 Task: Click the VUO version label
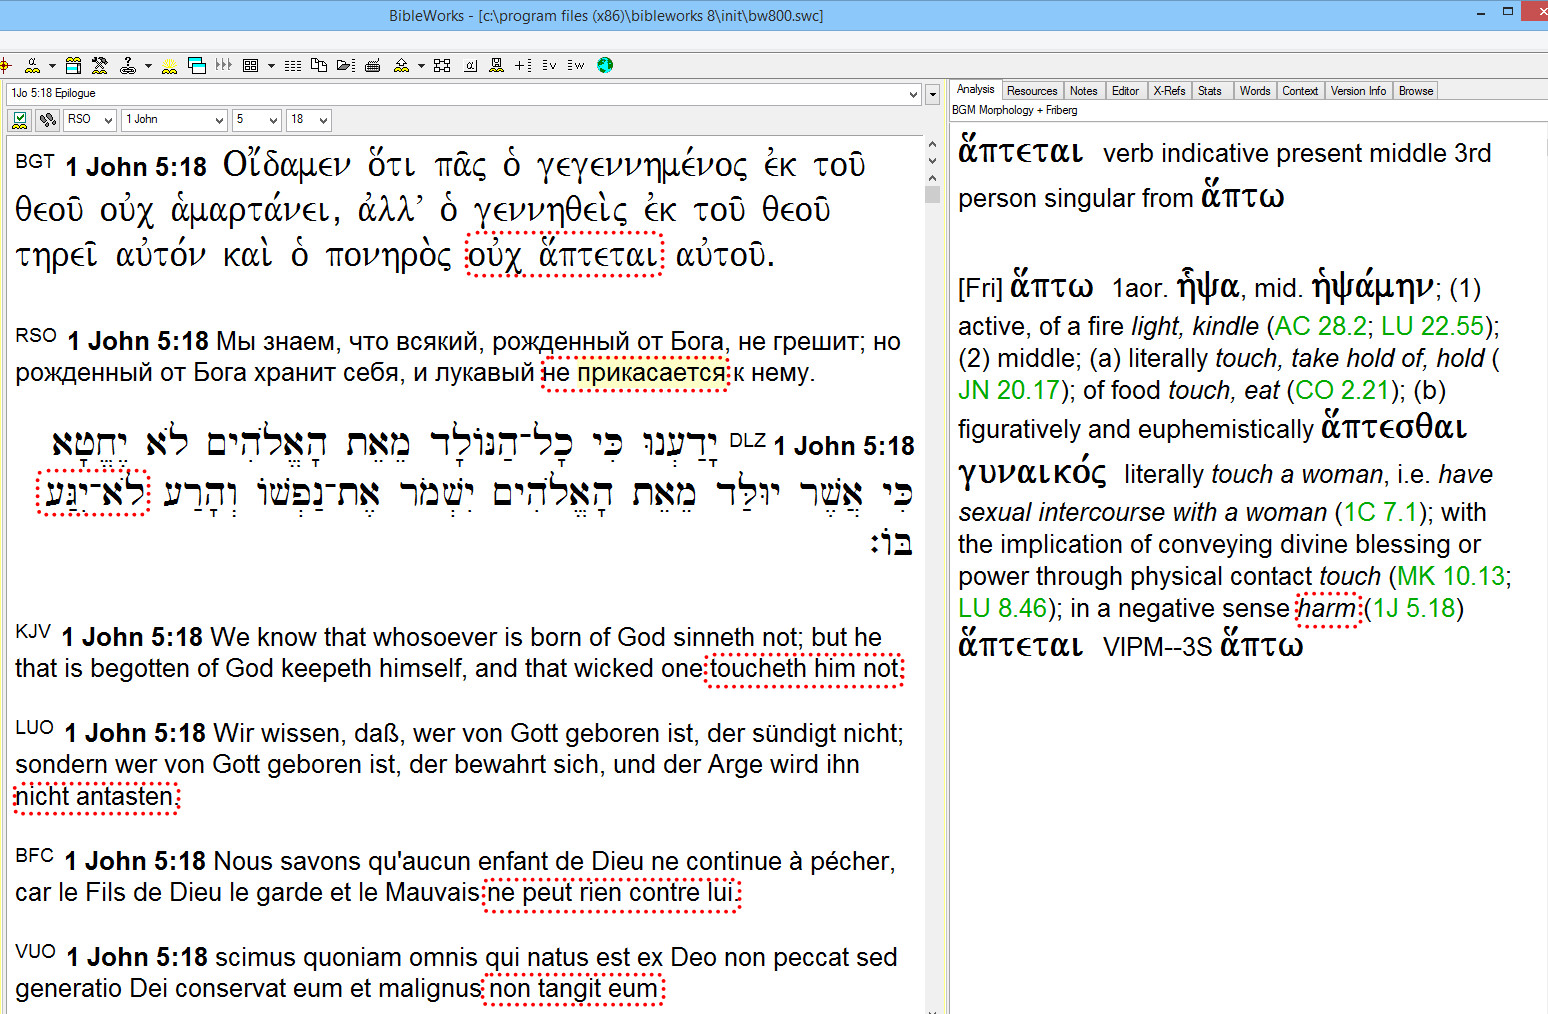(x=36, y=951)
